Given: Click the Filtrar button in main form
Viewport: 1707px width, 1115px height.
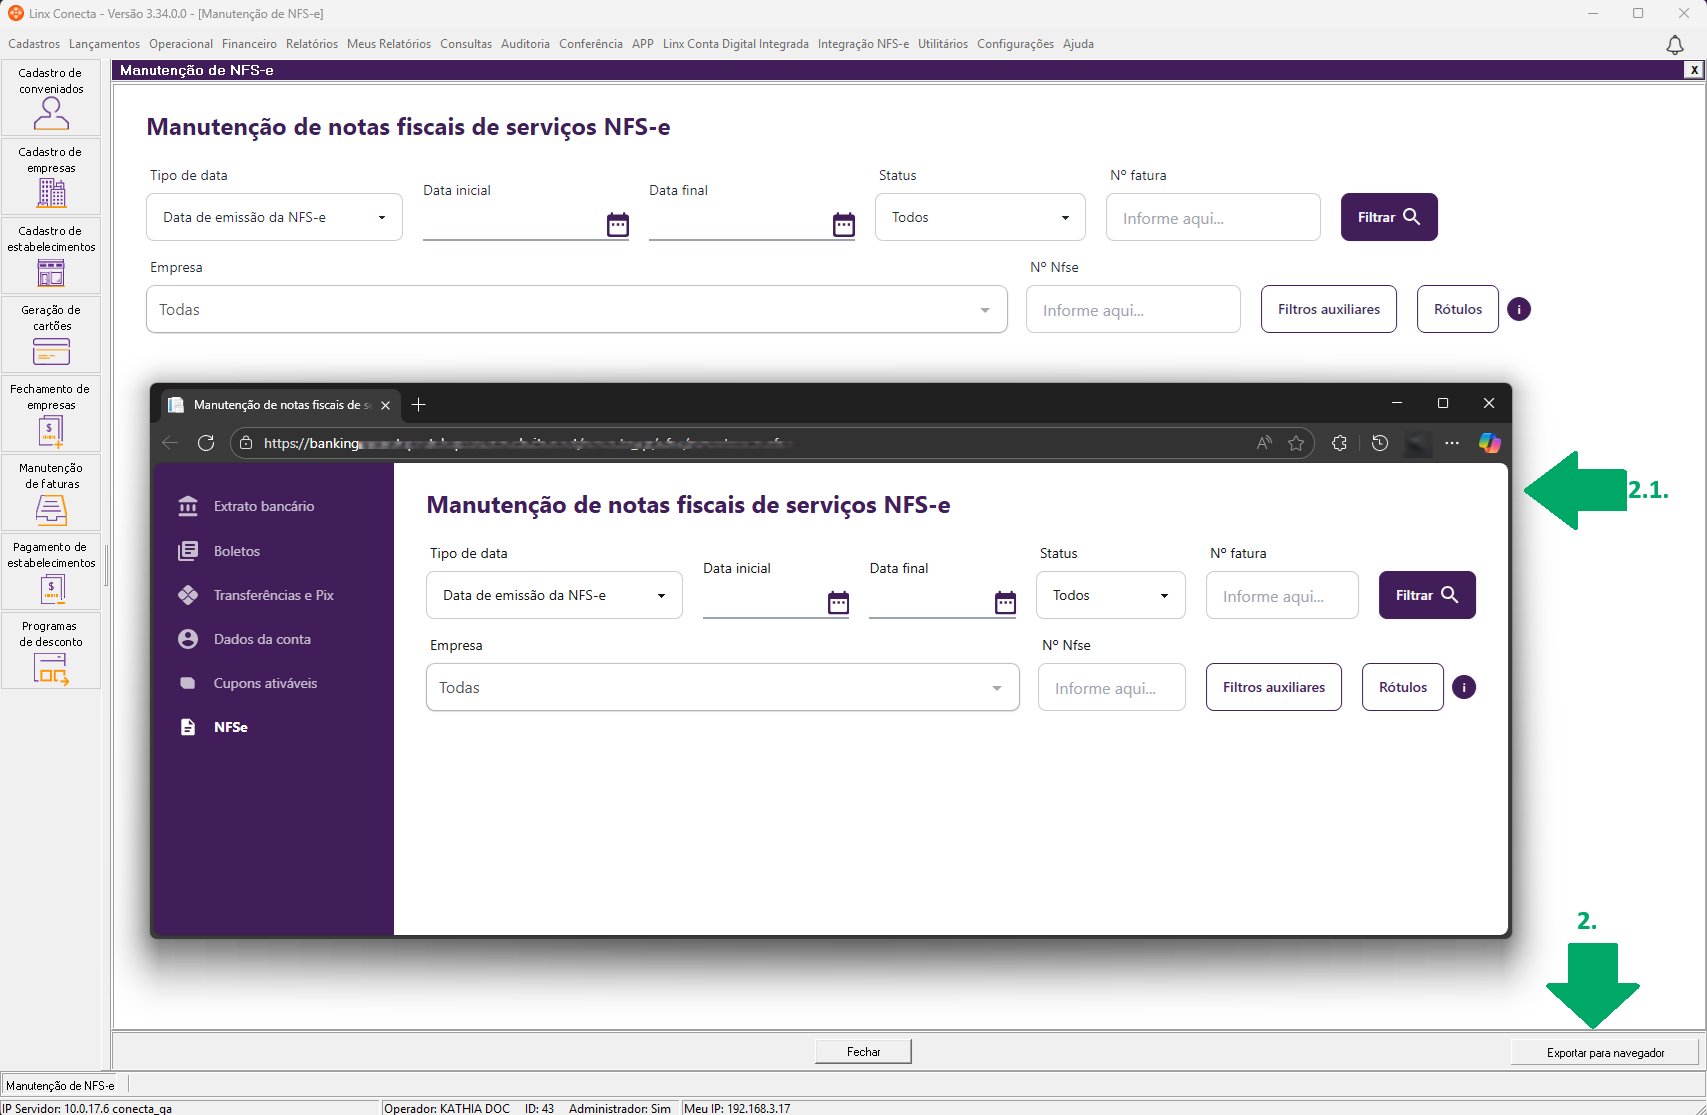Looking at the screenshot, I should (x=1389, y=217).
